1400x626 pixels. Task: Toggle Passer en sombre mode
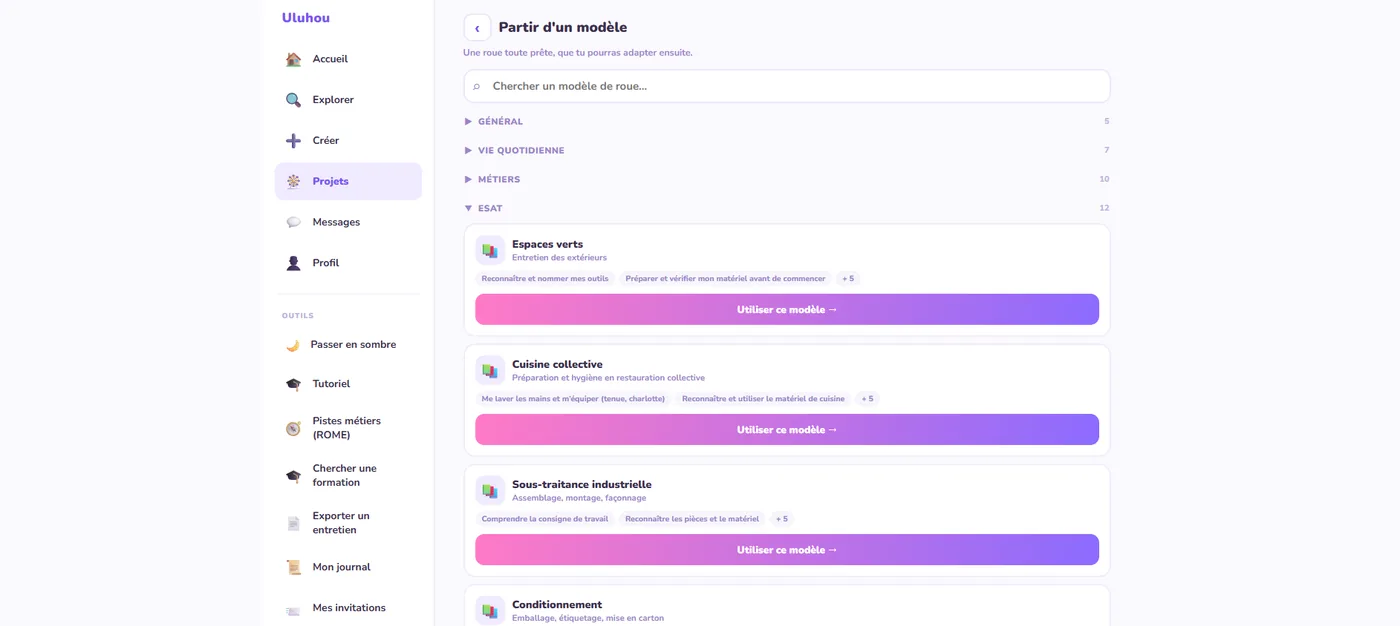point(348,345)
